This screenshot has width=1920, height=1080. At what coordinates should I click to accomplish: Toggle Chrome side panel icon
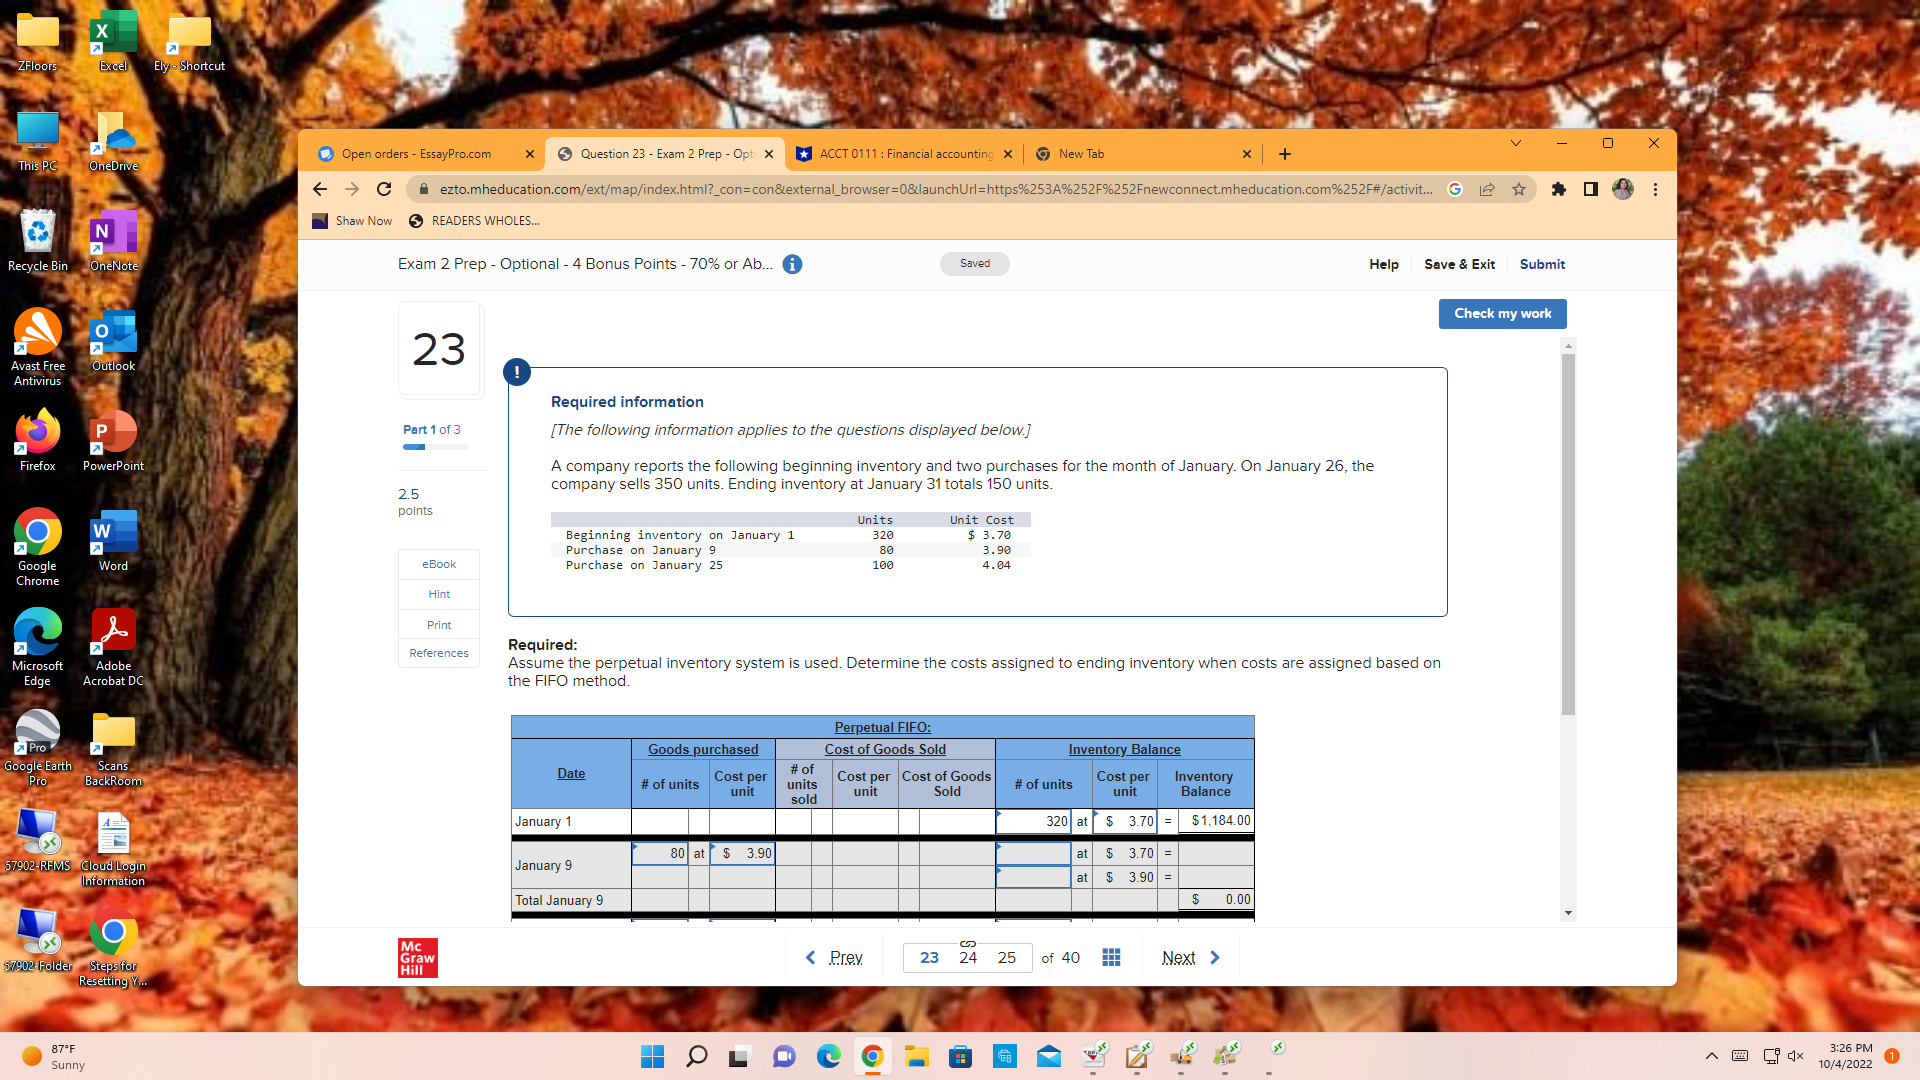pos(1590,189)
